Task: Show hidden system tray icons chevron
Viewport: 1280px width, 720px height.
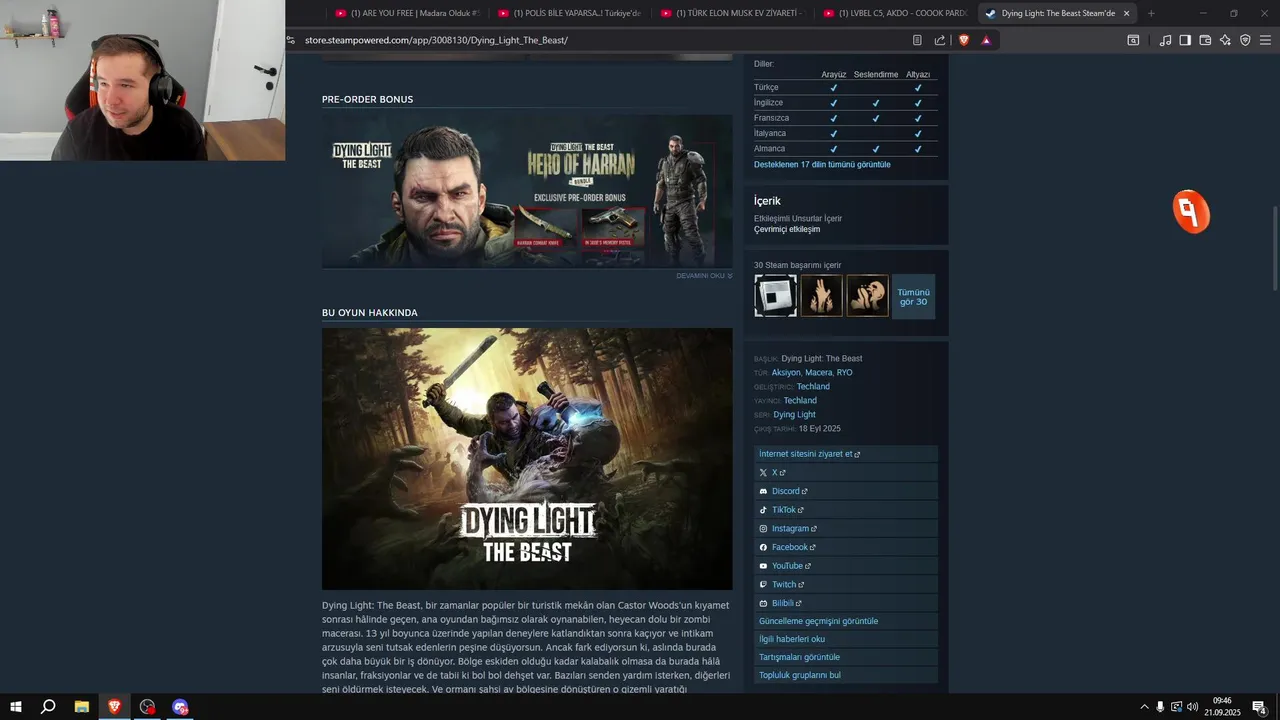Action: 1144,707
